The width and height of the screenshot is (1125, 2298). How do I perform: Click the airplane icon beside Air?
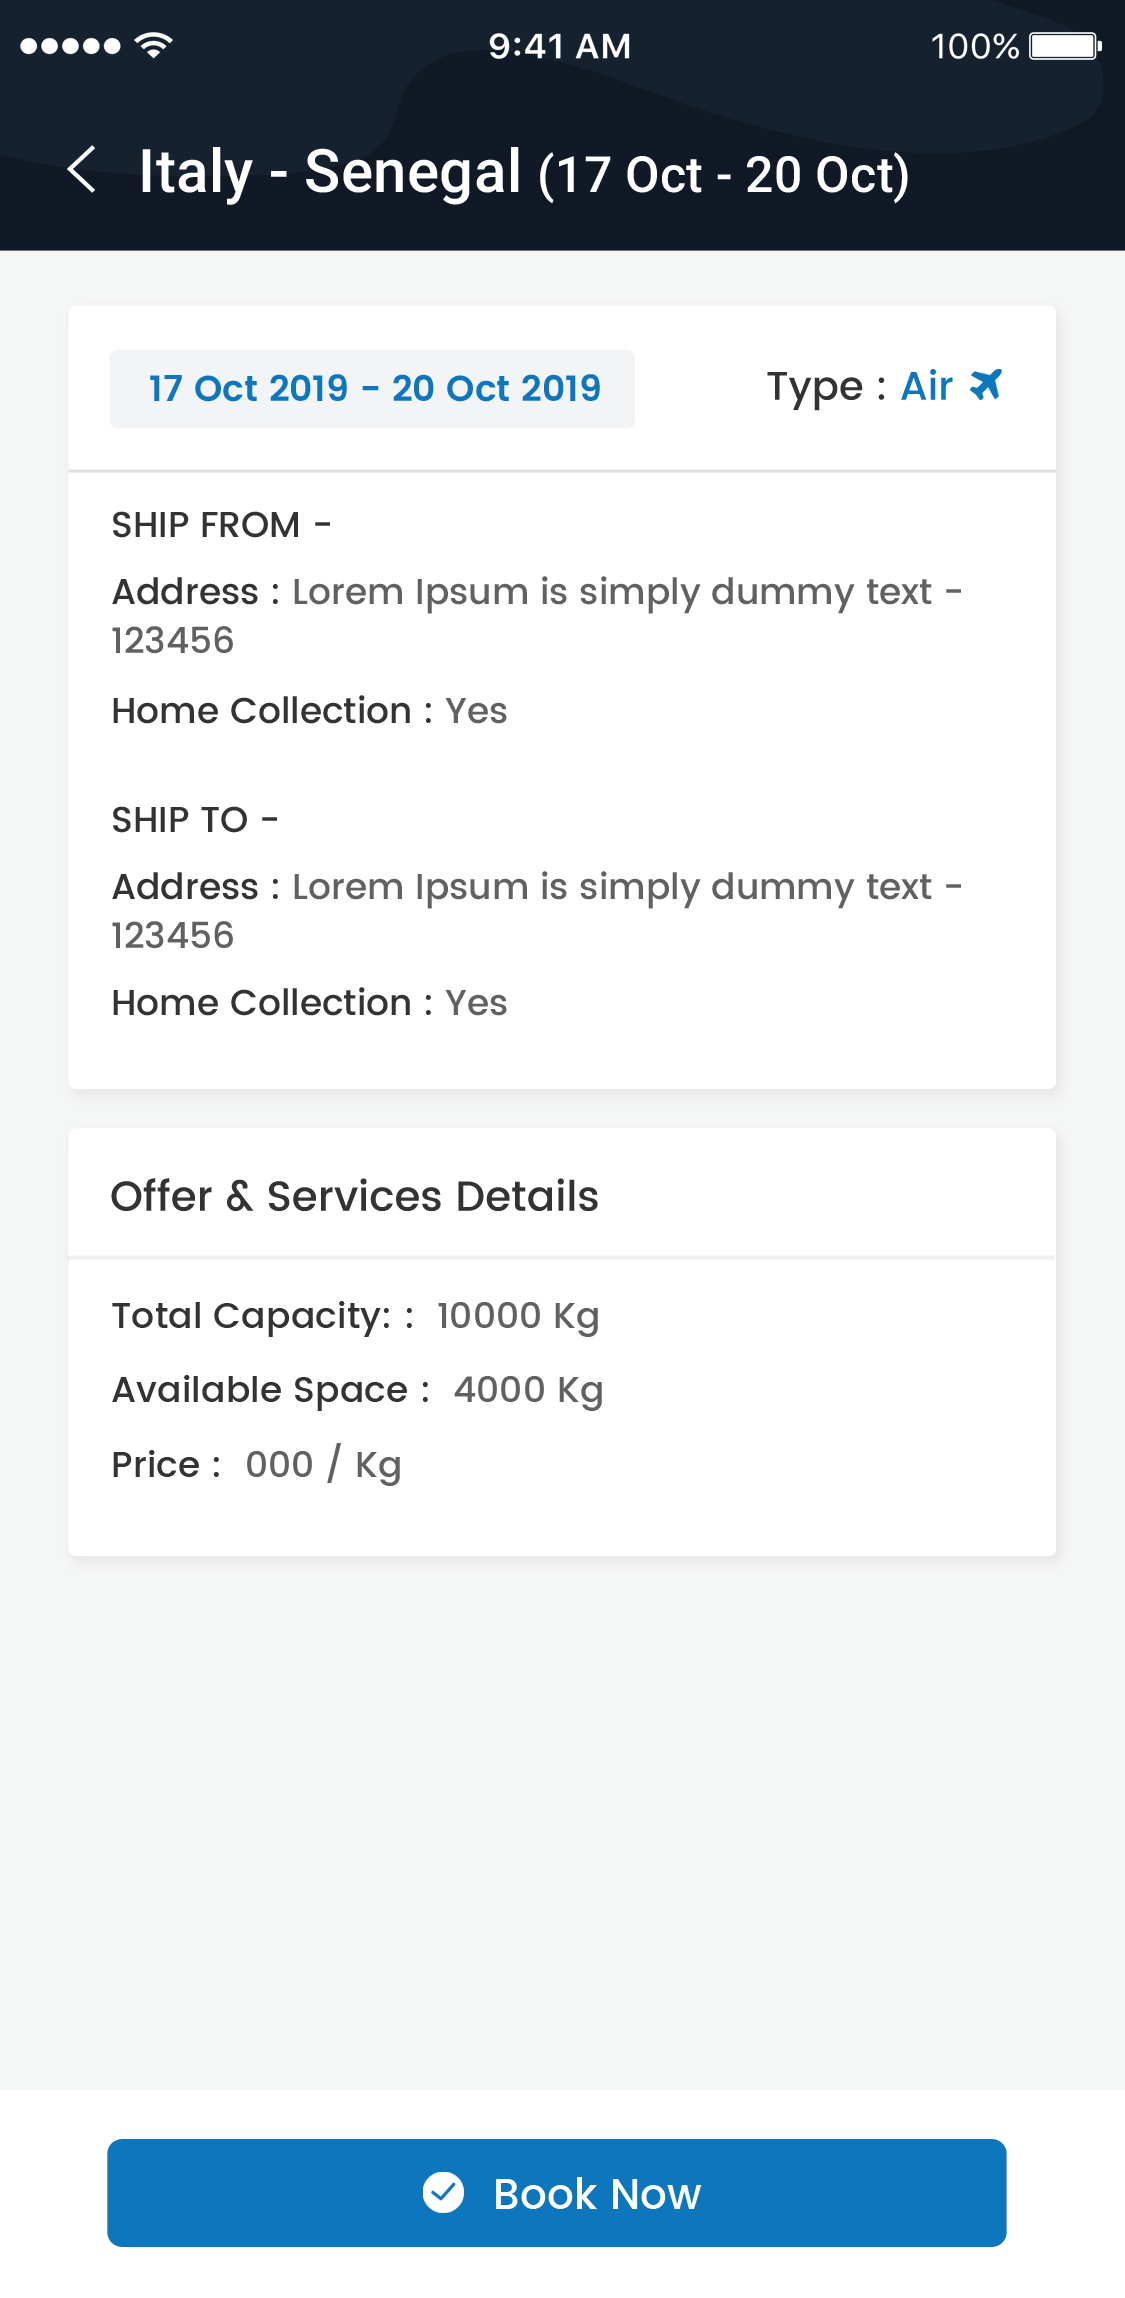[986, 385]
